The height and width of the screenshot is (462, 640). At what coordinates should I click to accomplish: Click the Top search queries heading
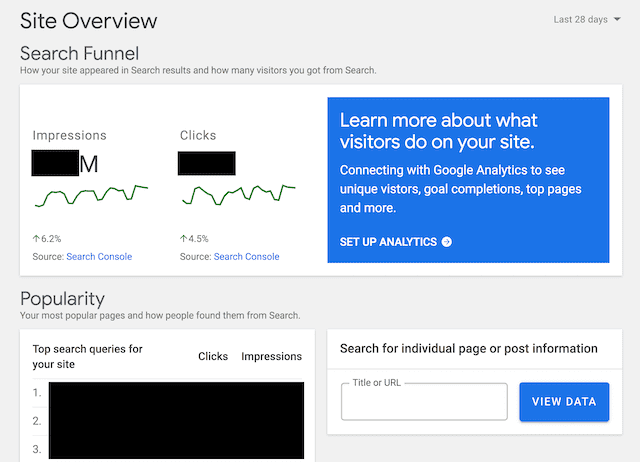coord(88,356)
